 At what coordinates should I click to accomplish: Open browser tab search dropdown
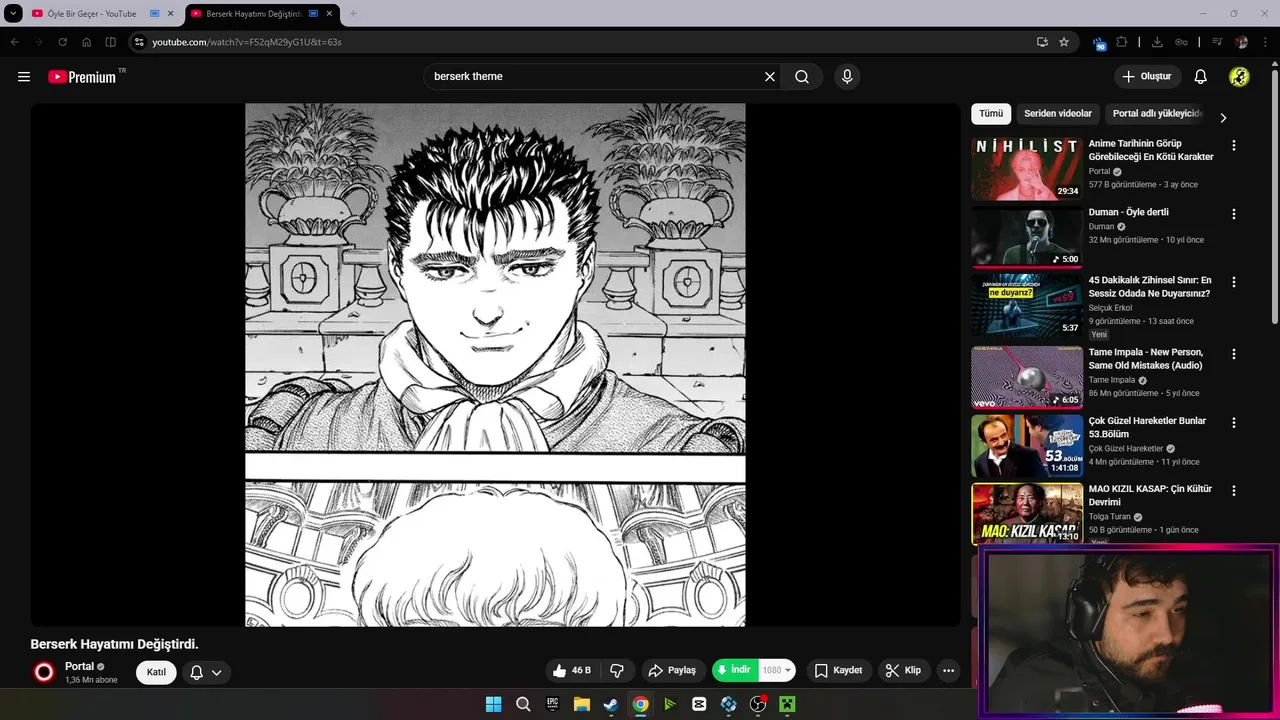pos(13,13)
